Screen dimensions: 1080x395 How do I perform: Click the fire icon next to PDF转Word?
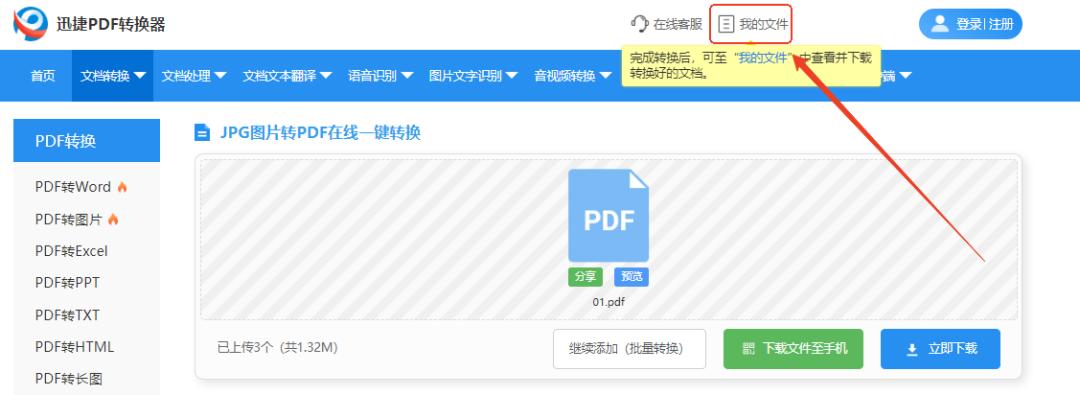tap(122, 187)
